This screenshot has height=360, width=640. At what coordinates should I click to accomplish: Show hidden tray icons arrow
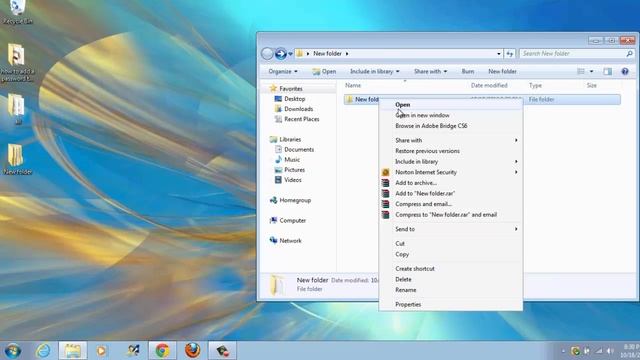[563, 351]
